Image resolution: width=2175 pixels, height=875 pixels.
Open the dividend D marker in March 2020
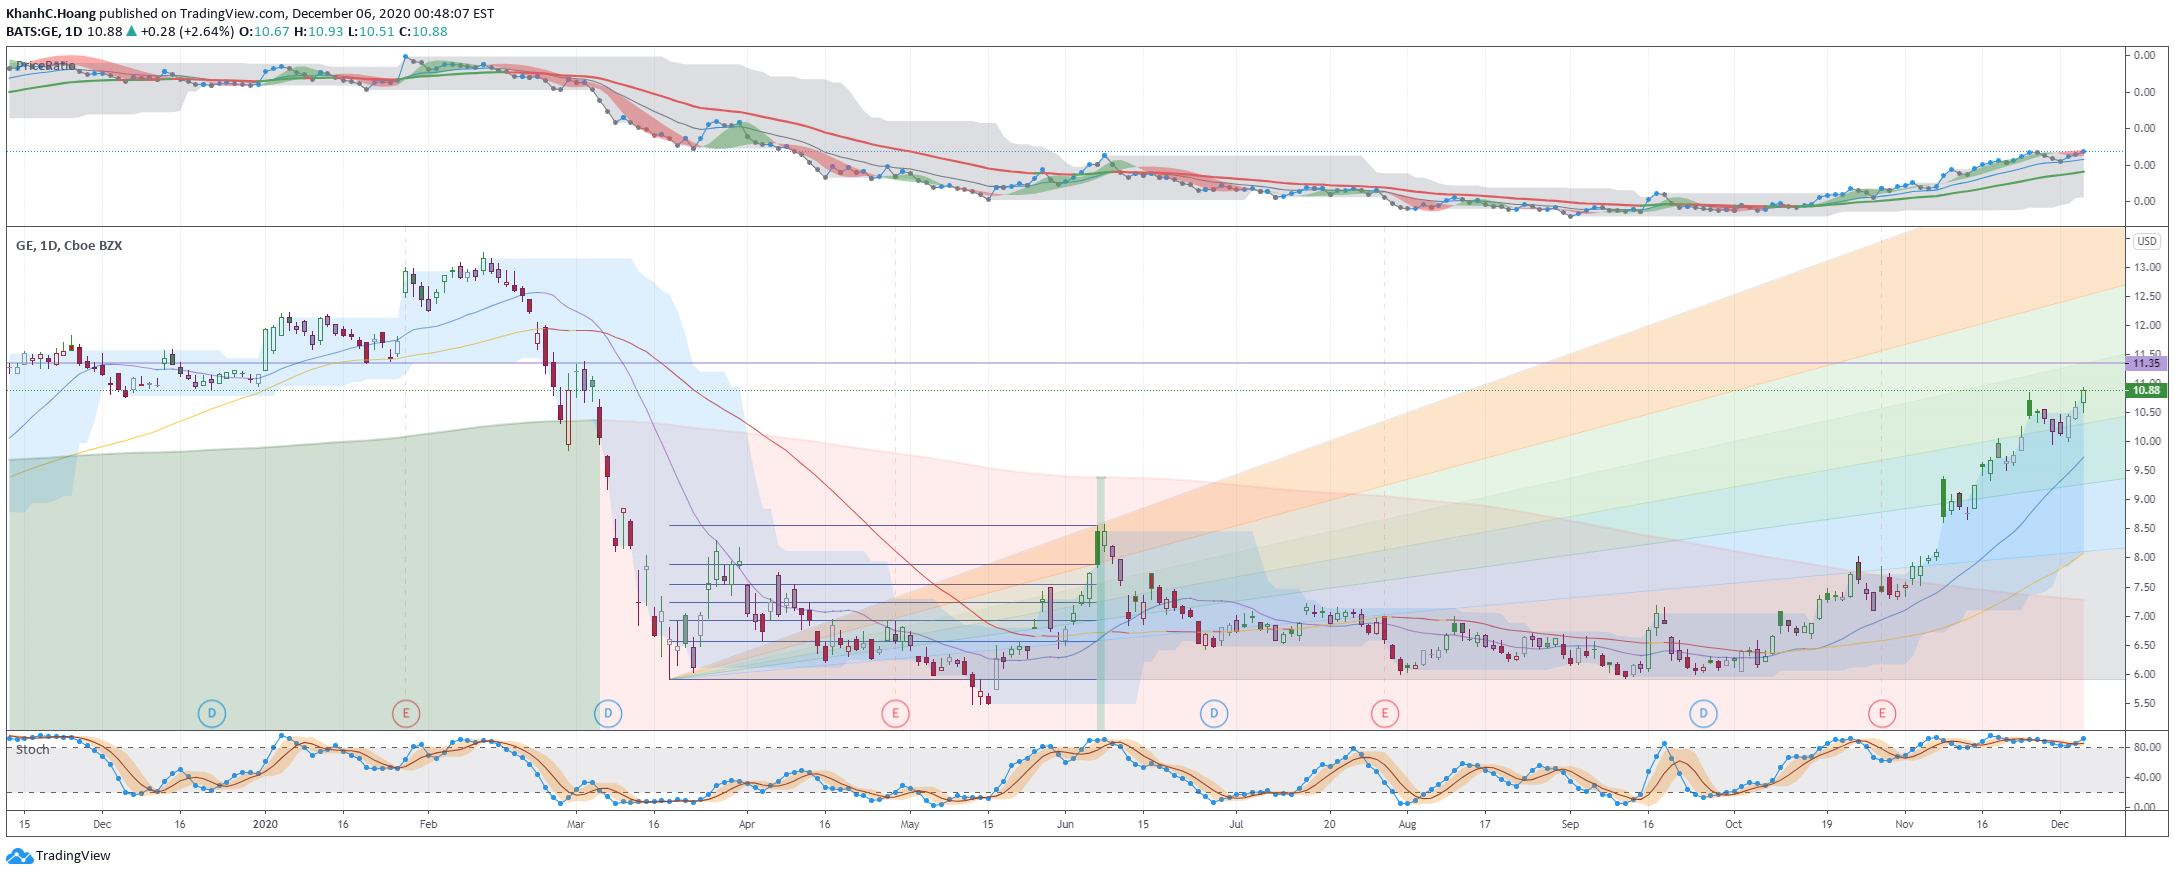tap(608, 714)
